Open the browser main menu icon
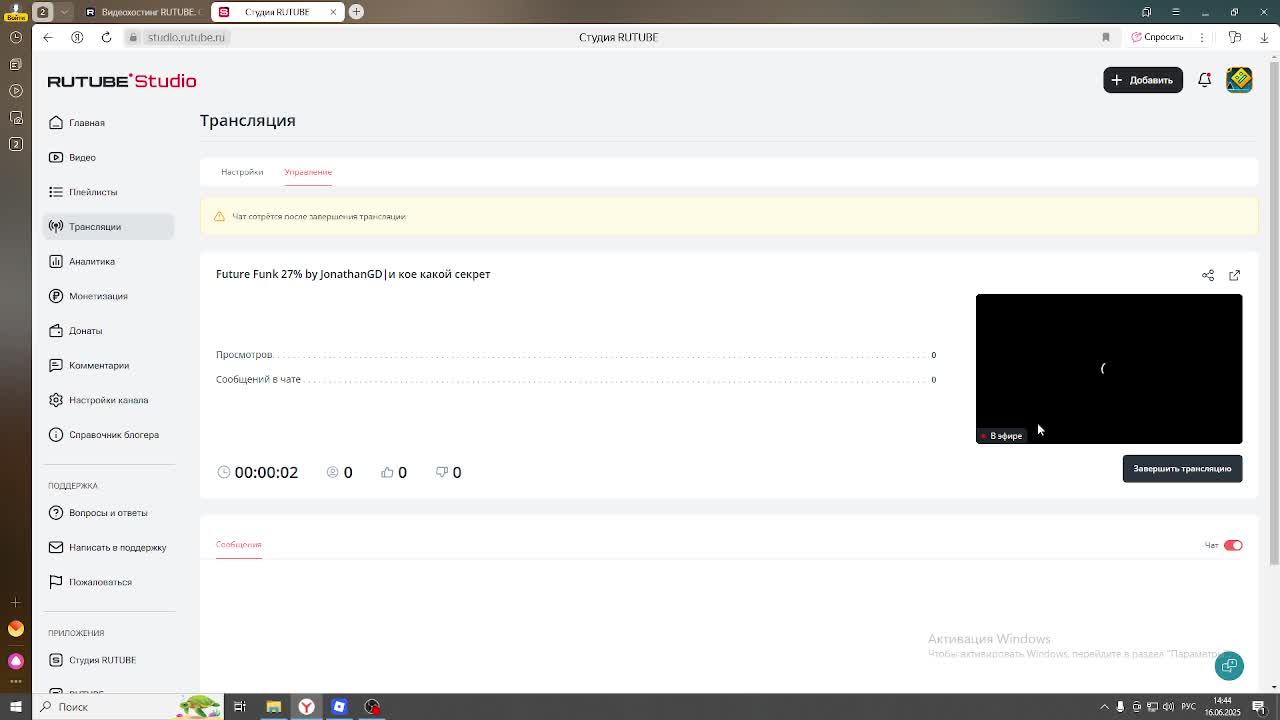This screenshot has height=720, width=1280. 1177,12
